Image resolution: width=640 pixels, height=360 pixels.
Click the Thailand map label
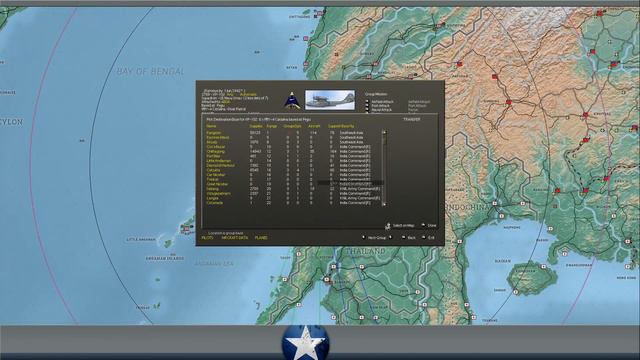pyautogui.click(x=365, y=252)
